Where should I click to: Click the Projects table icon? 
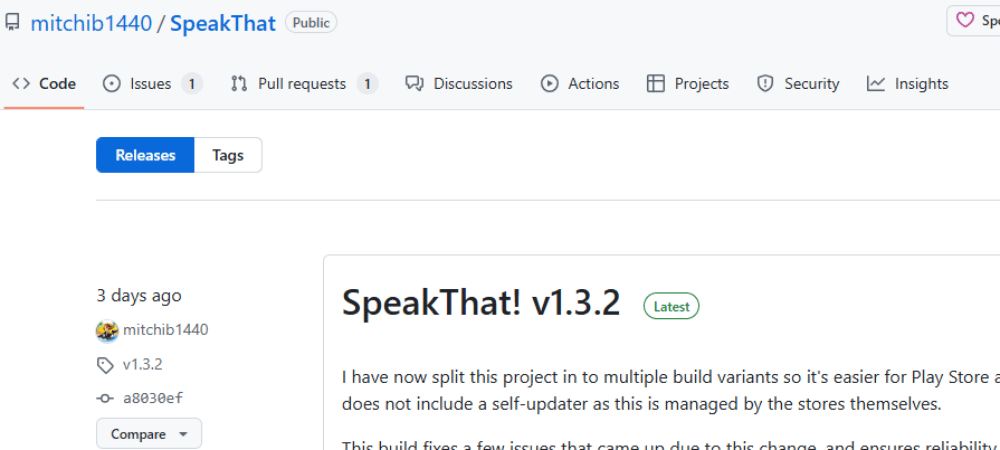pyautogui.click(x=656, y=83)
